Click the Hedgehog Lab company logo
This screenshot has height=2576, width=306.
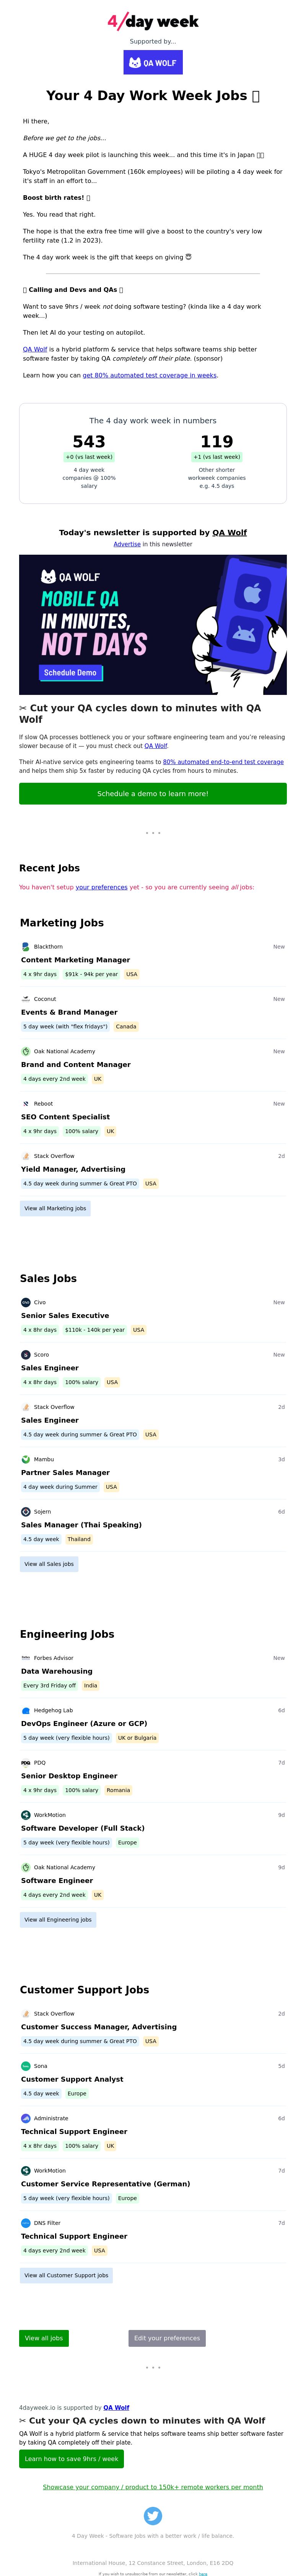point(26,1710)
